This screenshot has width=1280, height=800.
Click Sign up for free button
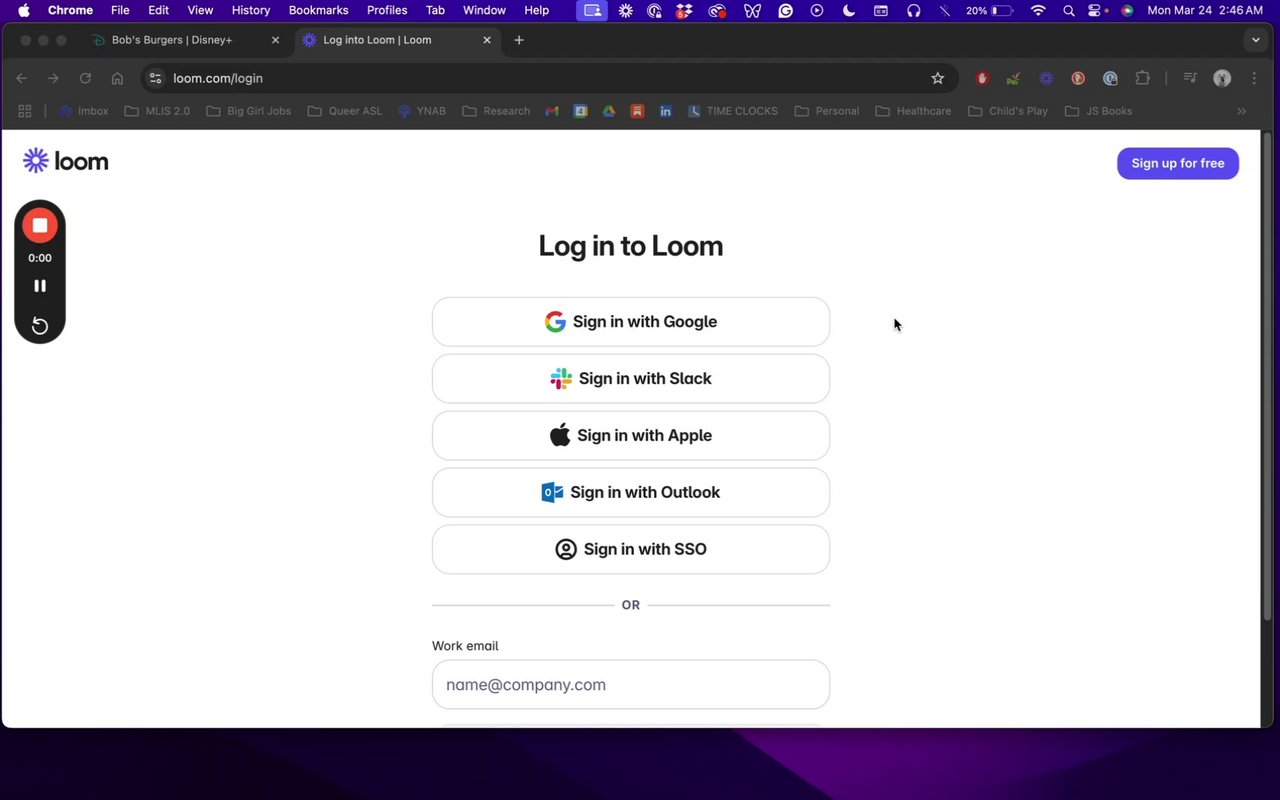[x=1178, y=163]
